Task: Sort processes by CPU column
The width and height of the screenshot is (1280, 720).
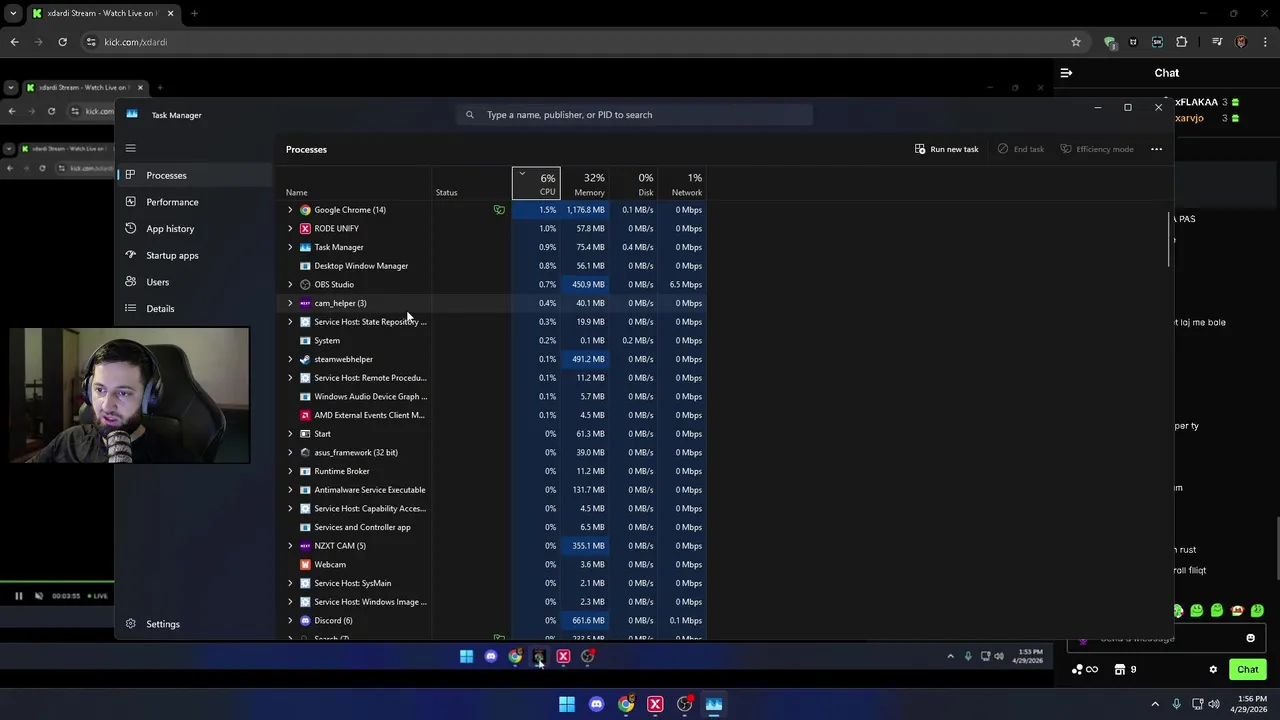Action: pyautogui.click(x=536, y=184)
